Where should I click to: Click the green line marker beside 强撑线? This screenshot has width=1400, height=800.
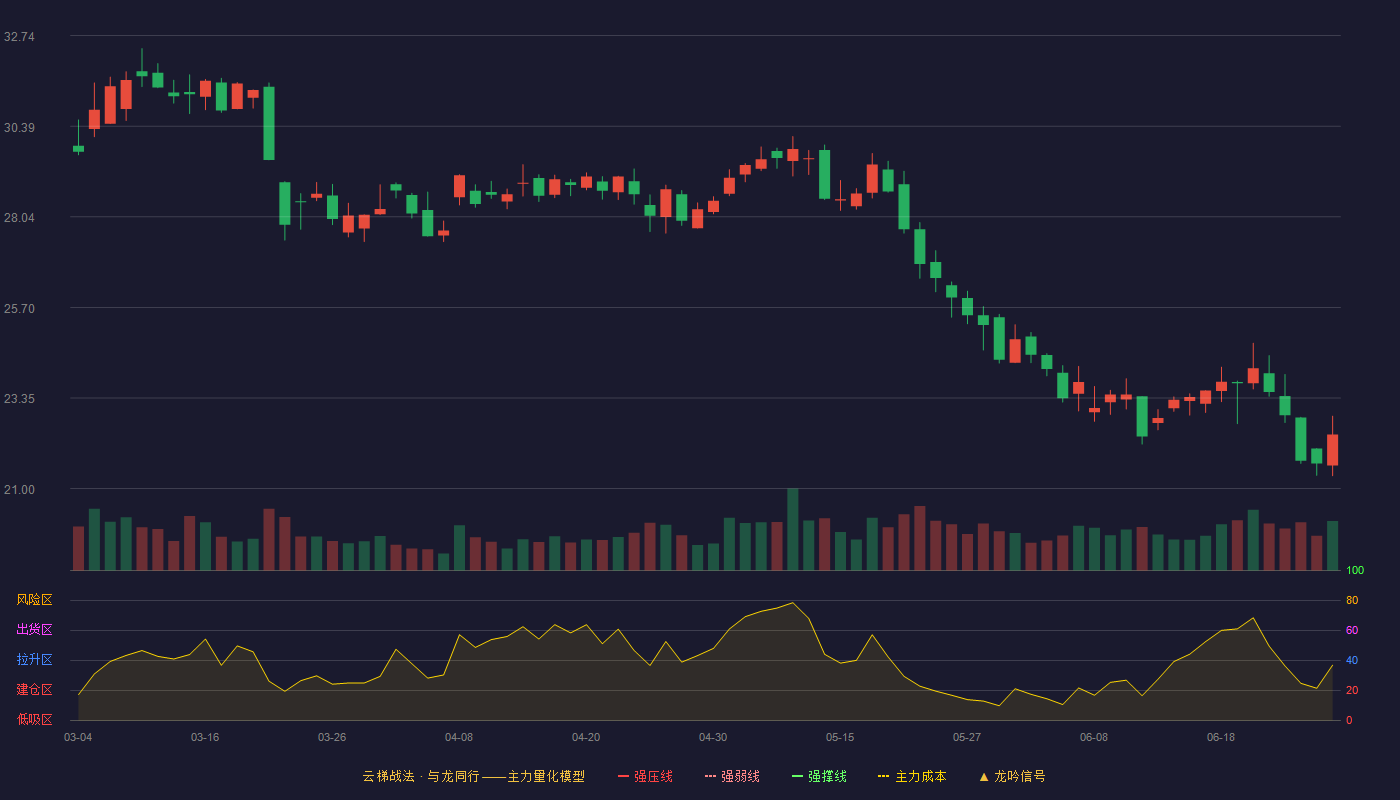(797, 776)
